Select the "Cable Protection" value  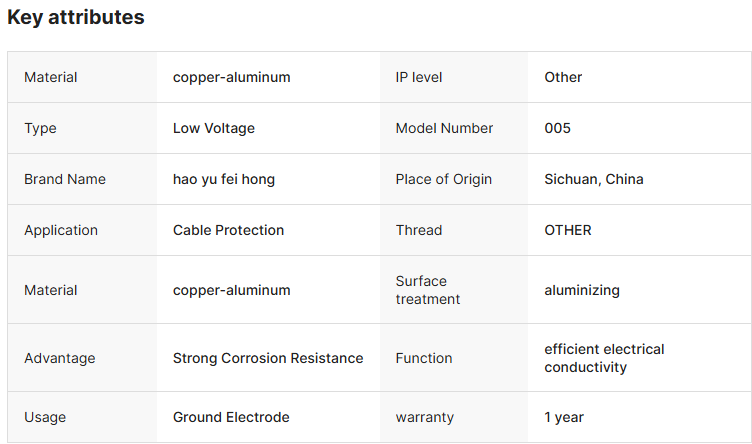[228, 230]
